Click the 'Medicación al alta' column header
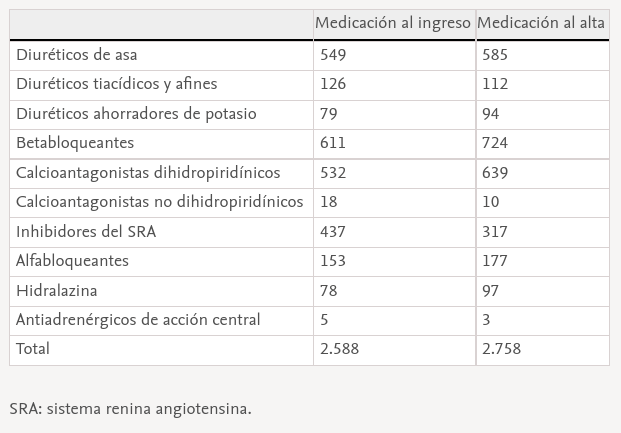 click(541, 23)
